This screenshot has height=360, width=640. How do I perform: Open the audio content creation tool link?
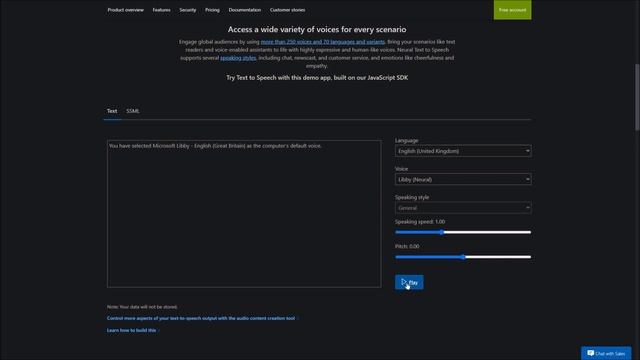tap(201, 318)
